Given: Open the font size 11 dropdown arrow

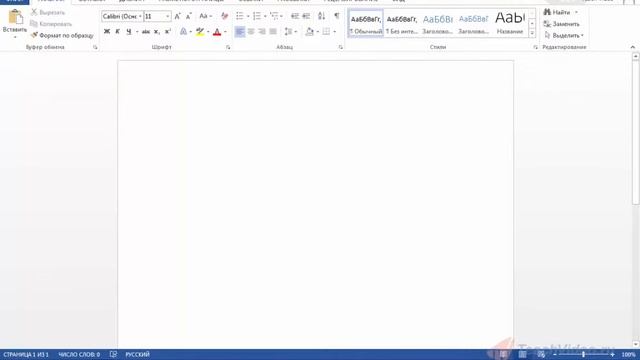Looking at the screenshot, I should click(167, 16).
